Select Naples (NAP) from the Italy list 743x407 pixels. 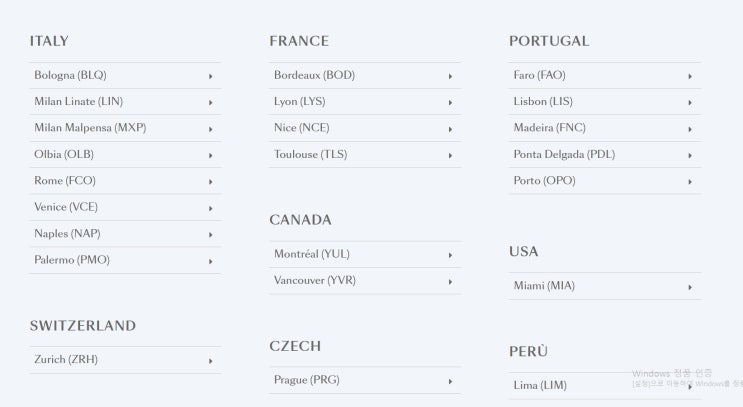(x=67, y=234)
